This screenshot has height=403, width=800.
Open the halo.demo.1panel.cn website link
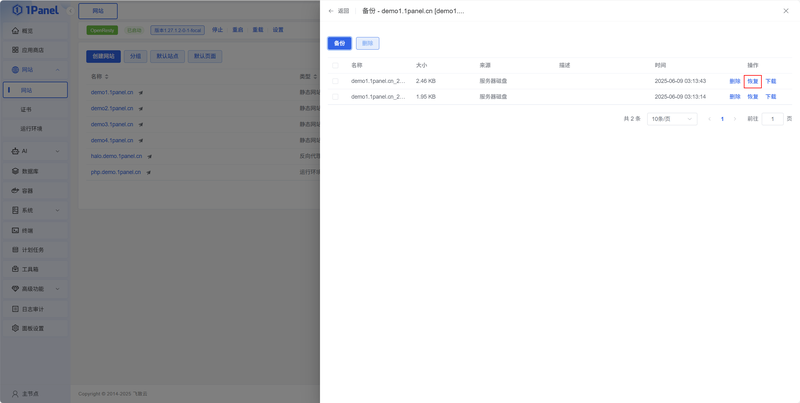tap(116, 157)
